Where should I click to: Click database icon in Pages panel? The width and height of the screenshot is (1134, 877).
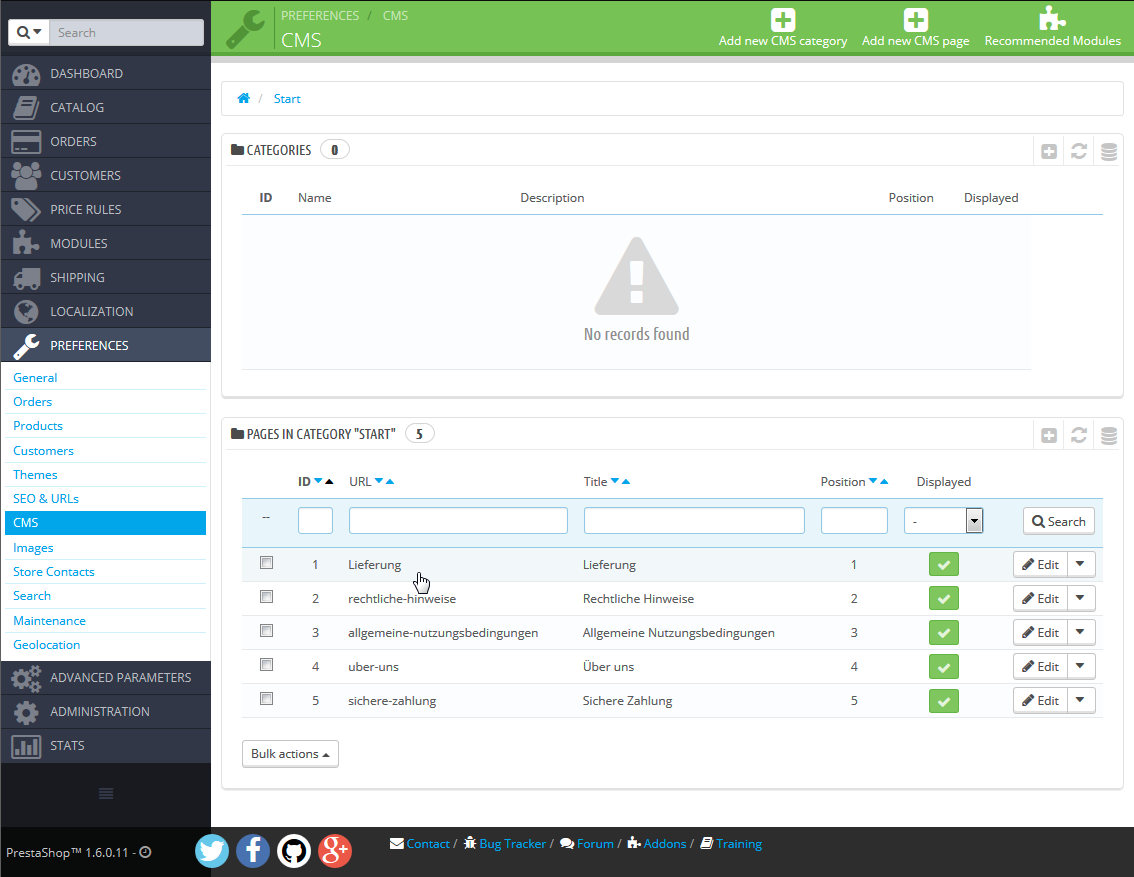[x=1109, y=435]
